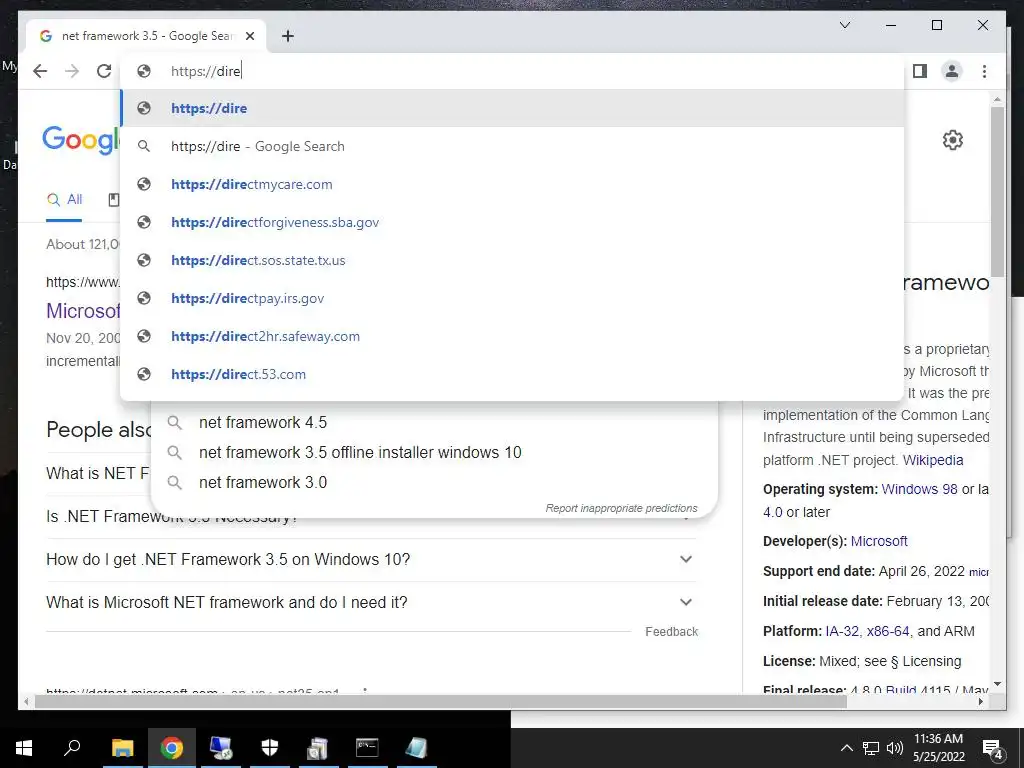Open the IA-32 platform link
The height and width of the screenshot is (768, 1024).
pos(842,631)
